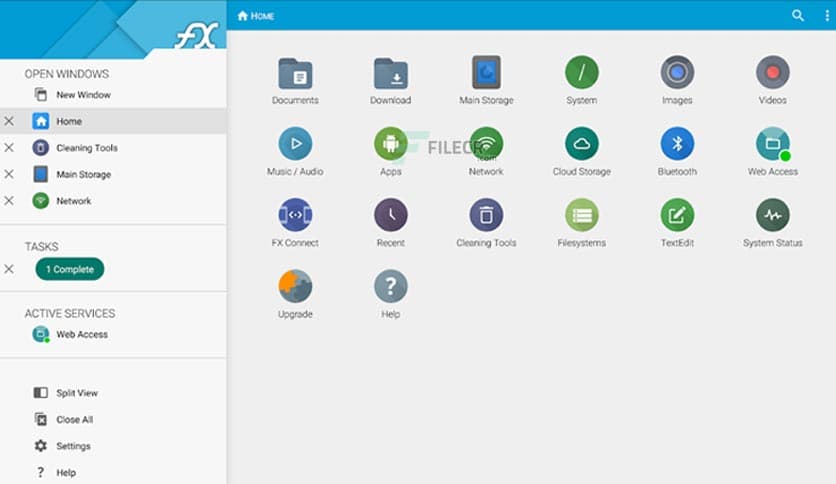Open Main Storage in the home grid

coord(486,72)
